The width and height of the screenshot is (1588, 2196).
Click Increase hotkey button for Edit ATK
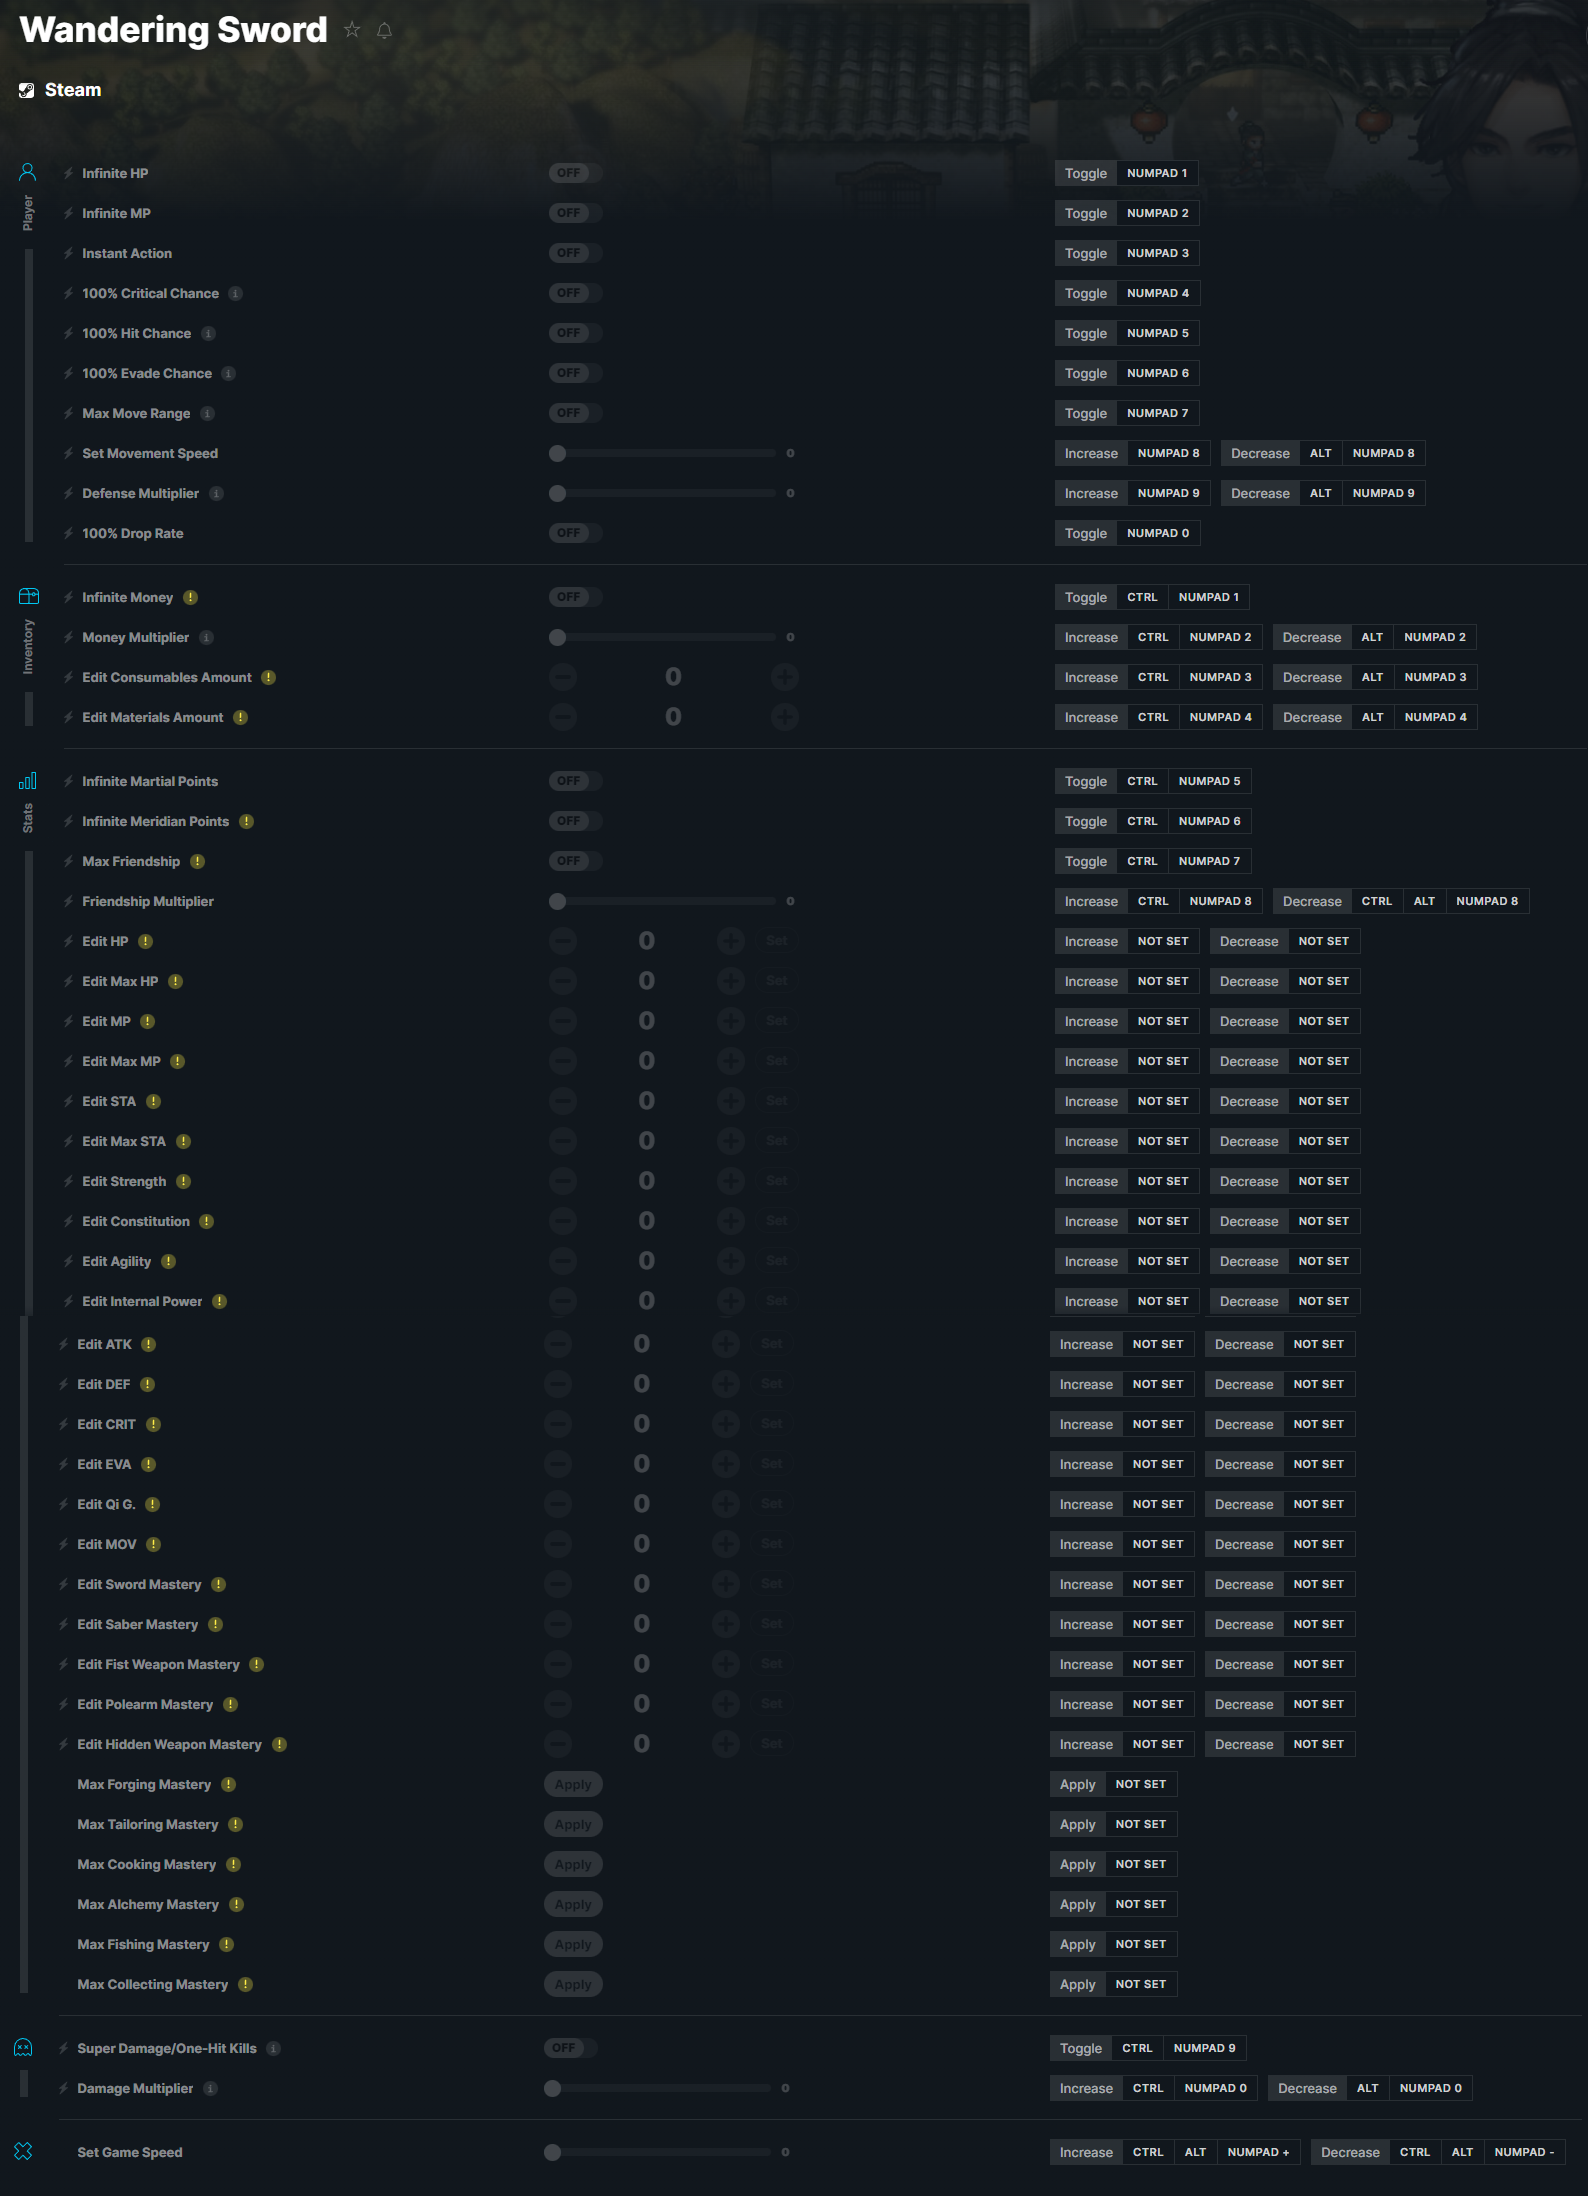(x=1086, y=1344)
